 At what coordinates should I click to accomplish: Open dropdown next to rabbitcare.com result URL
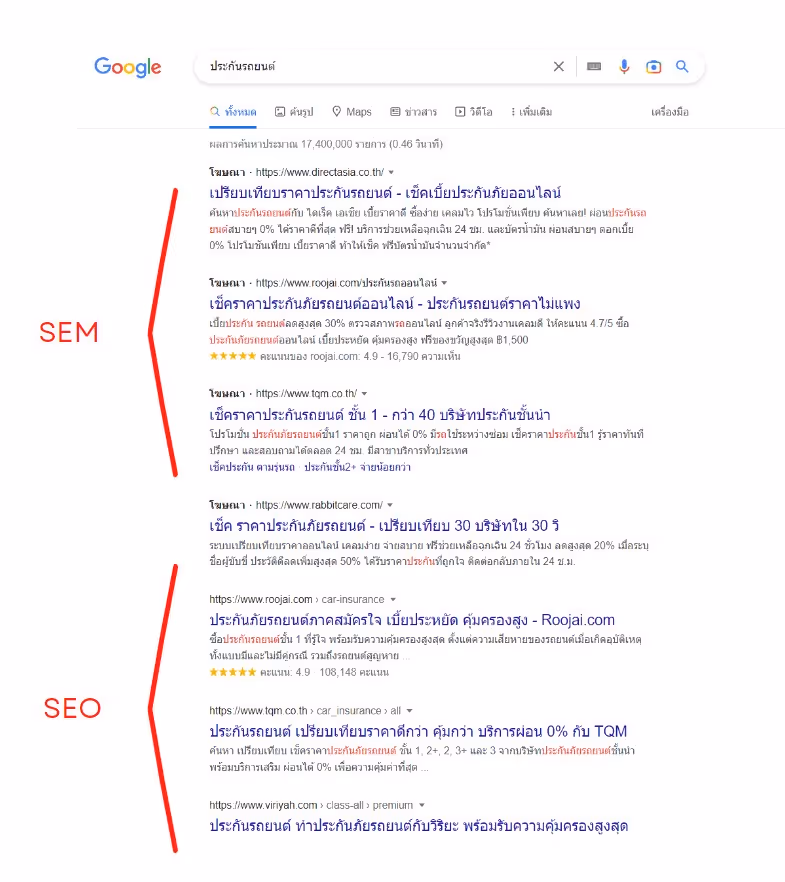[x=390, y=506]
